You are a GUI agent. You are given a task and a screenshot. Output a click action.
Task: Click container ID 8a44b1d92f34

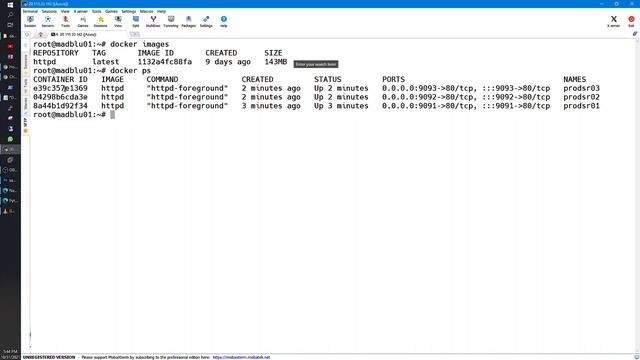pyautogui.click(x=60, y=106)
